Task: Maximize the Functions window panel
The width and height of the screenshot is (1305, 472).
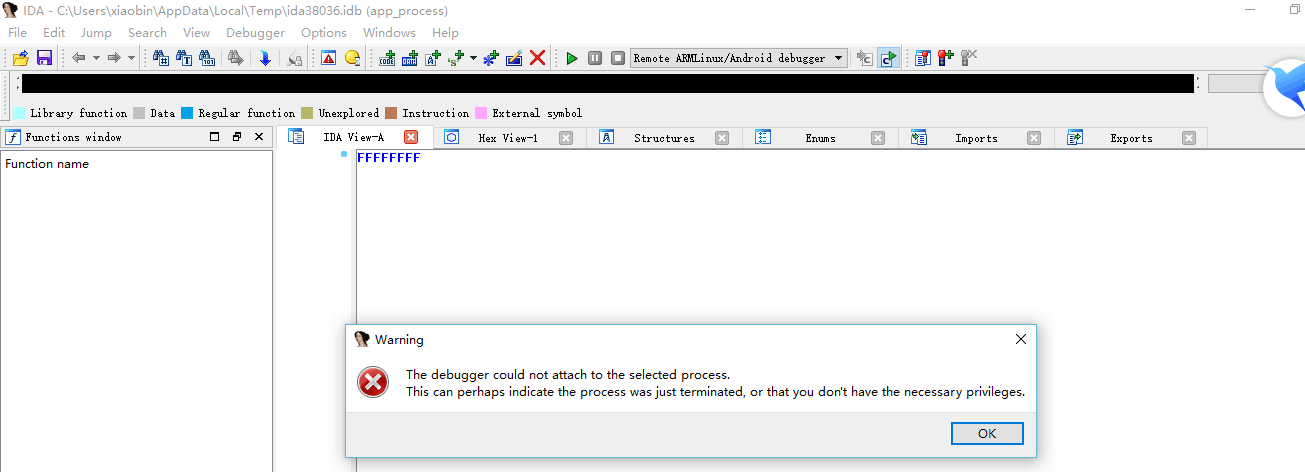Action: pyautogui.click(x=215, y=137)
